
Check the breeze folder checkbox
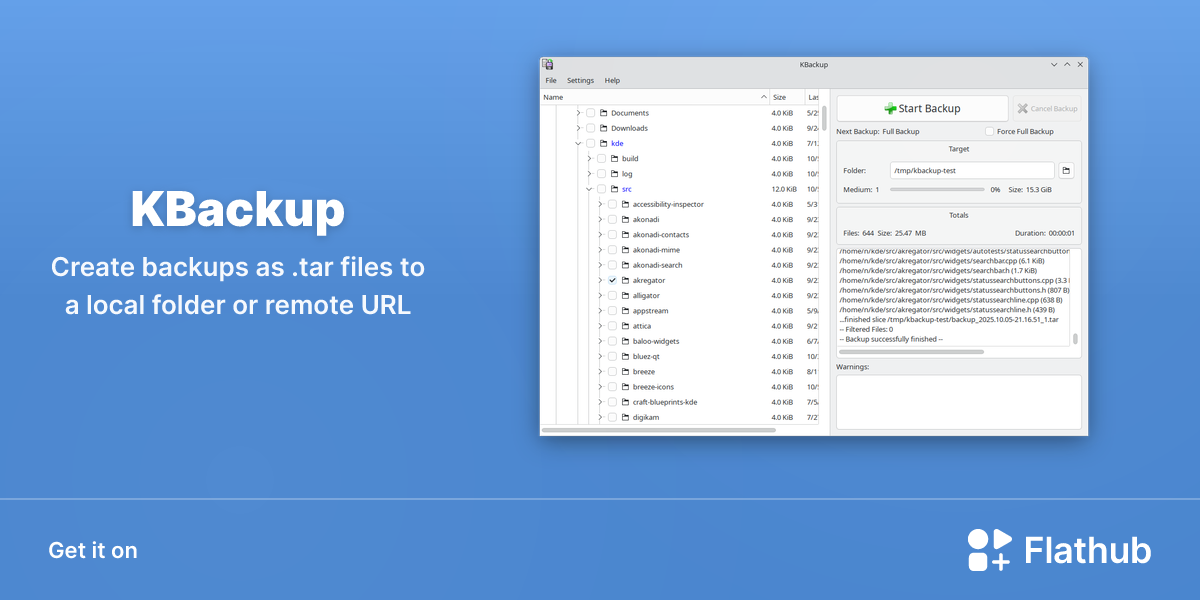click(612, 372)
